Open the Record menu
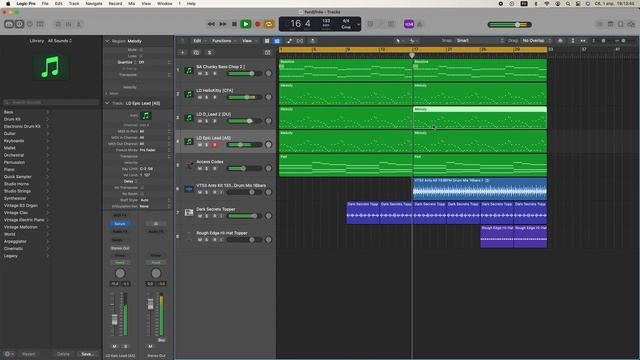Screen dimensions: 640x360 (115, 4)
